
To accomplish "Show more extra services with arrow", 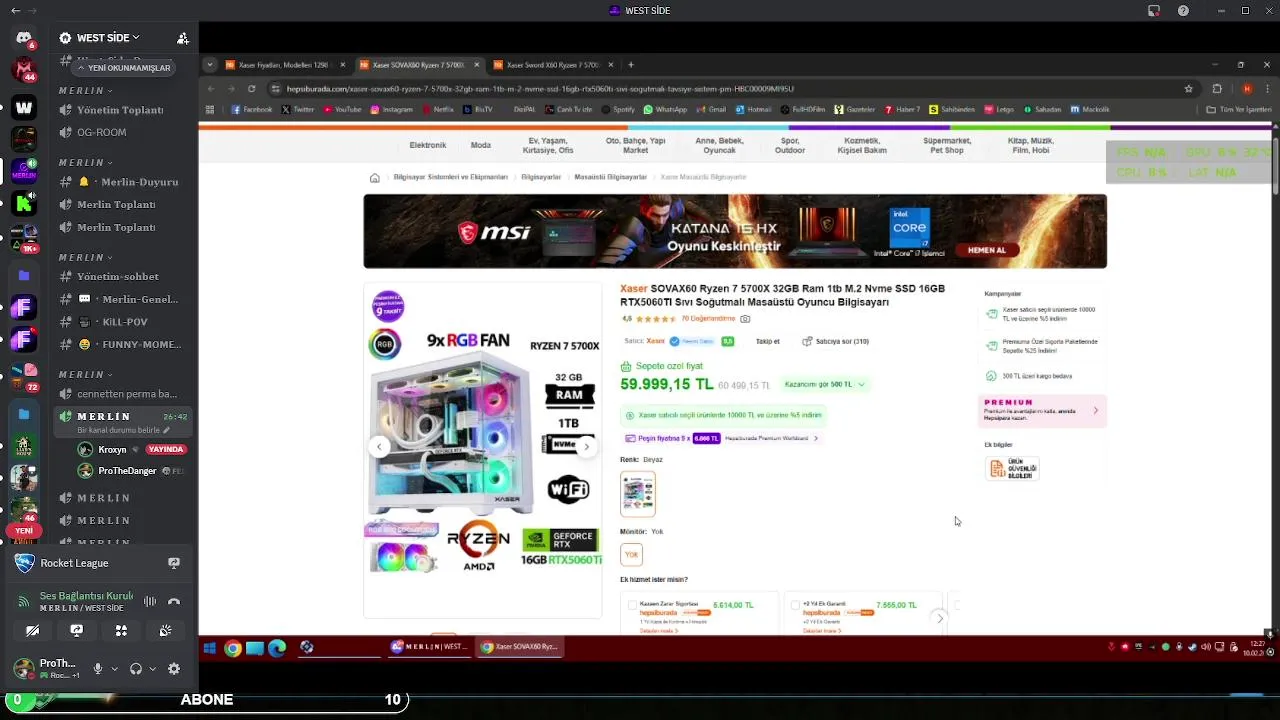I will point(939,619).
